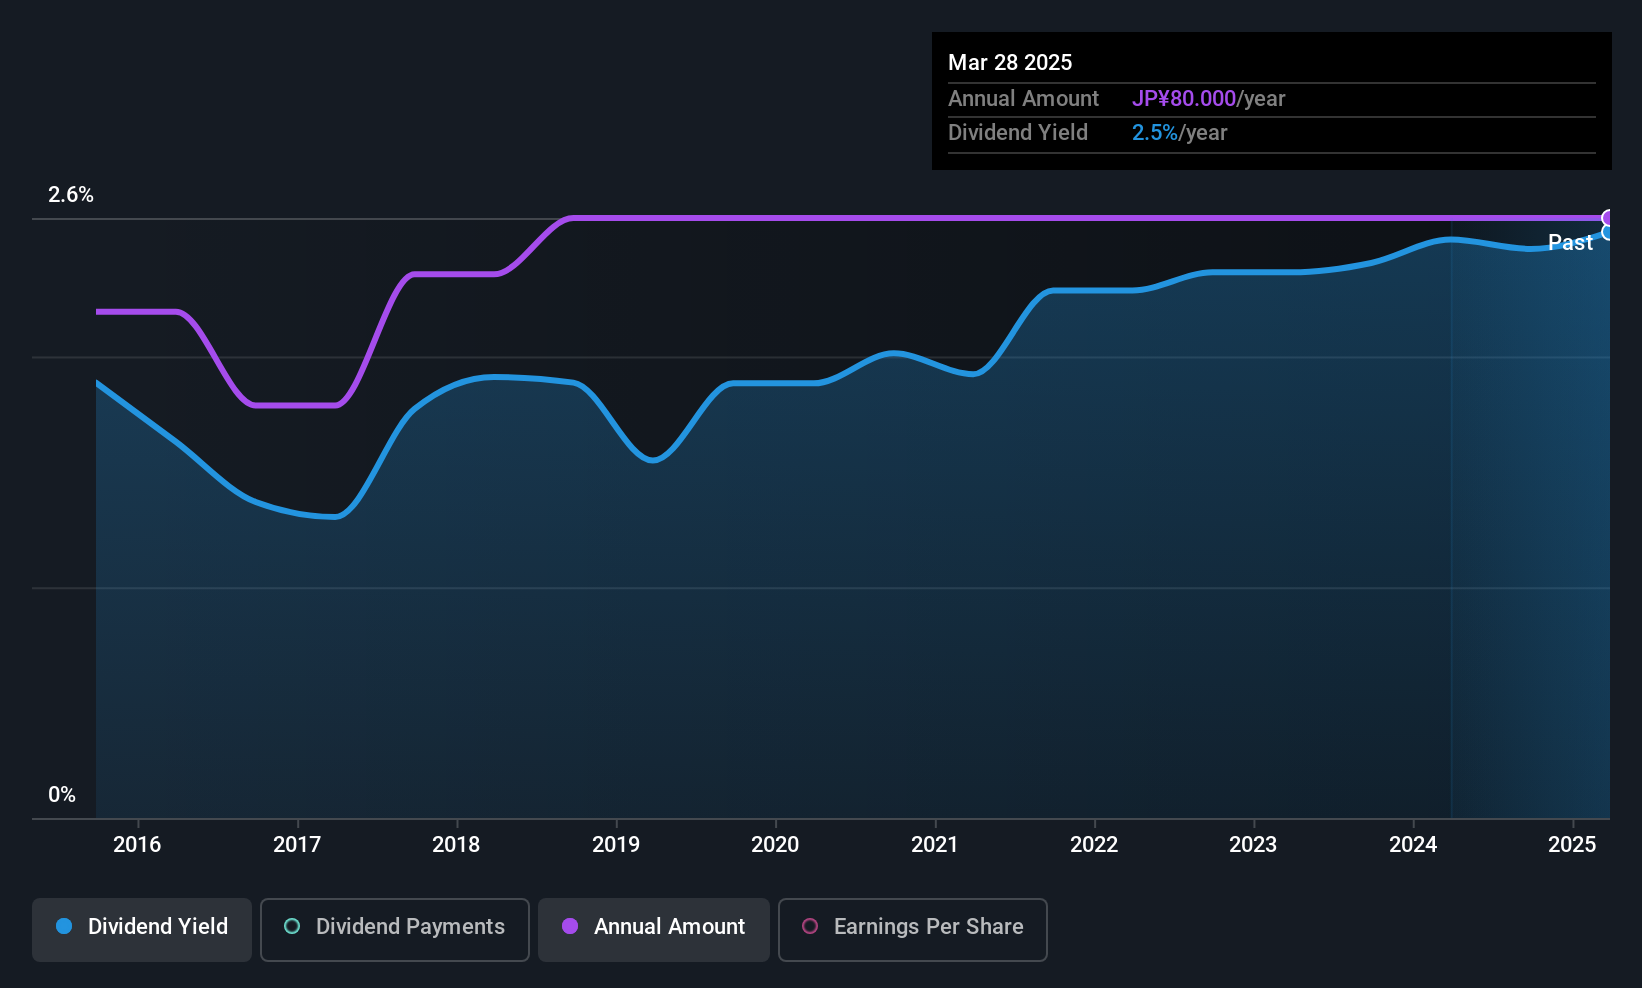Click the 2016 x-axis label
Image resolution: width=1642 pixels, height=988 pixels.
137,844
